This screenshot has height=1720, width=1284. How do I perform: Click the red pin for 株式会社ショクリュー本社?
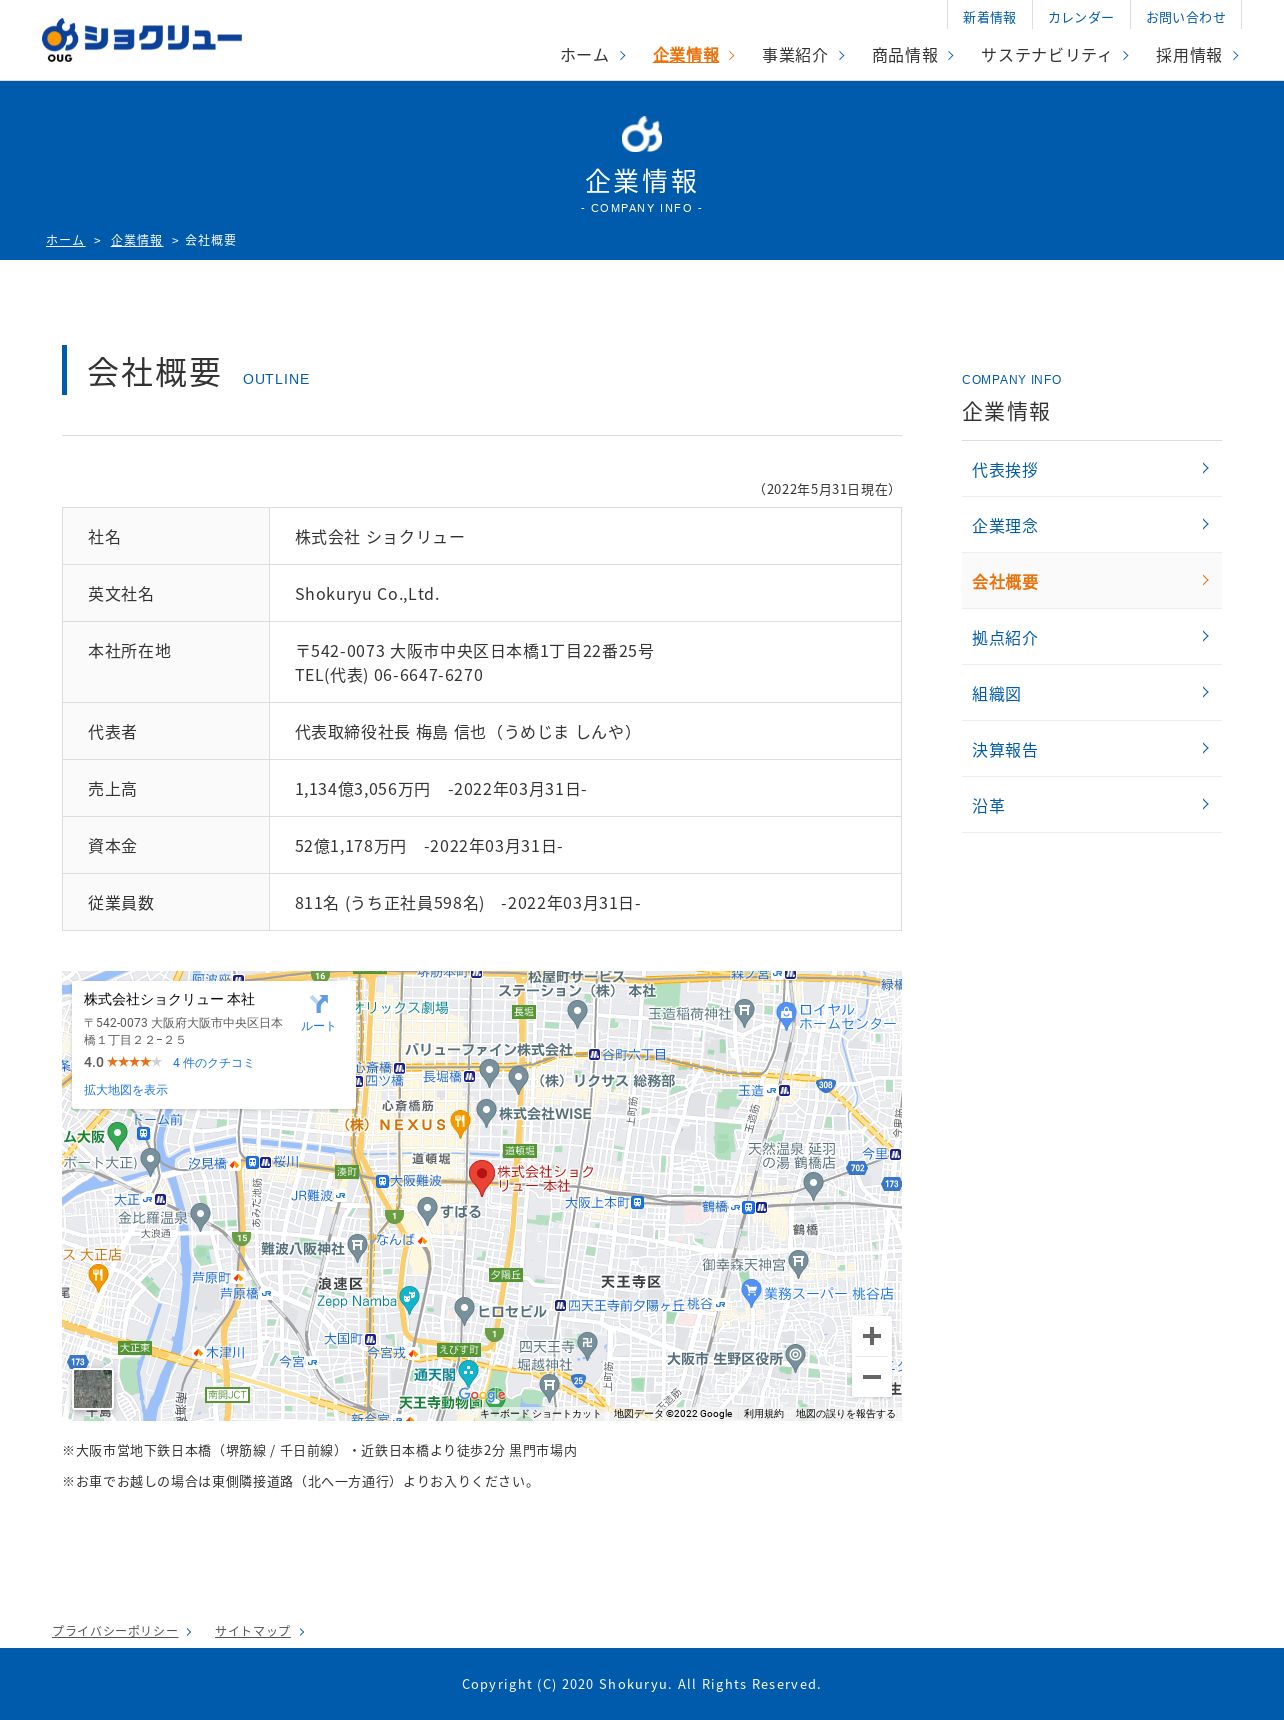pos(482,1178)
